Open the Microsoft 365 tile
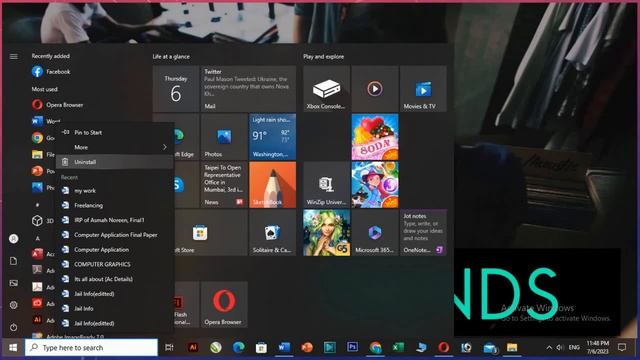This screenshot has width=640, height=360. tap(375, 233)
